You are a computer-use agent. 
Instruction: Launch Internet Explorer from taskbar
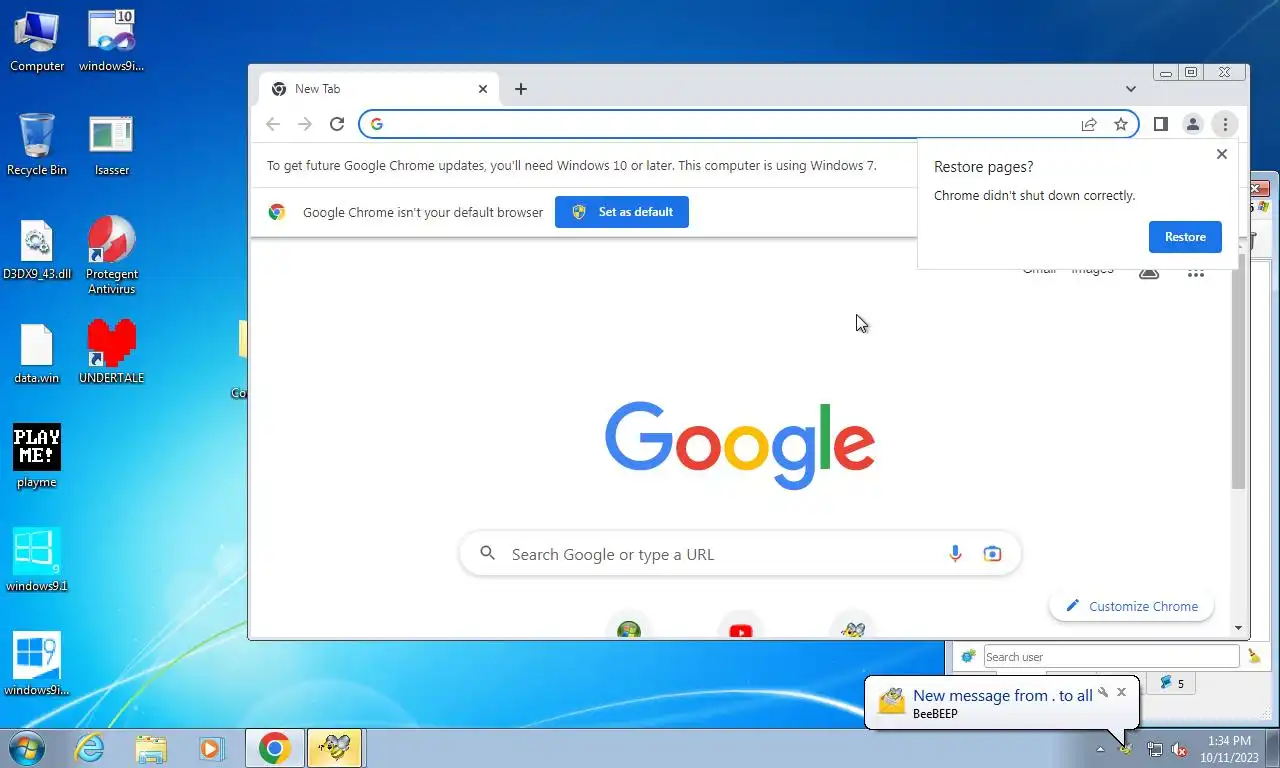[x=90, y=748]
